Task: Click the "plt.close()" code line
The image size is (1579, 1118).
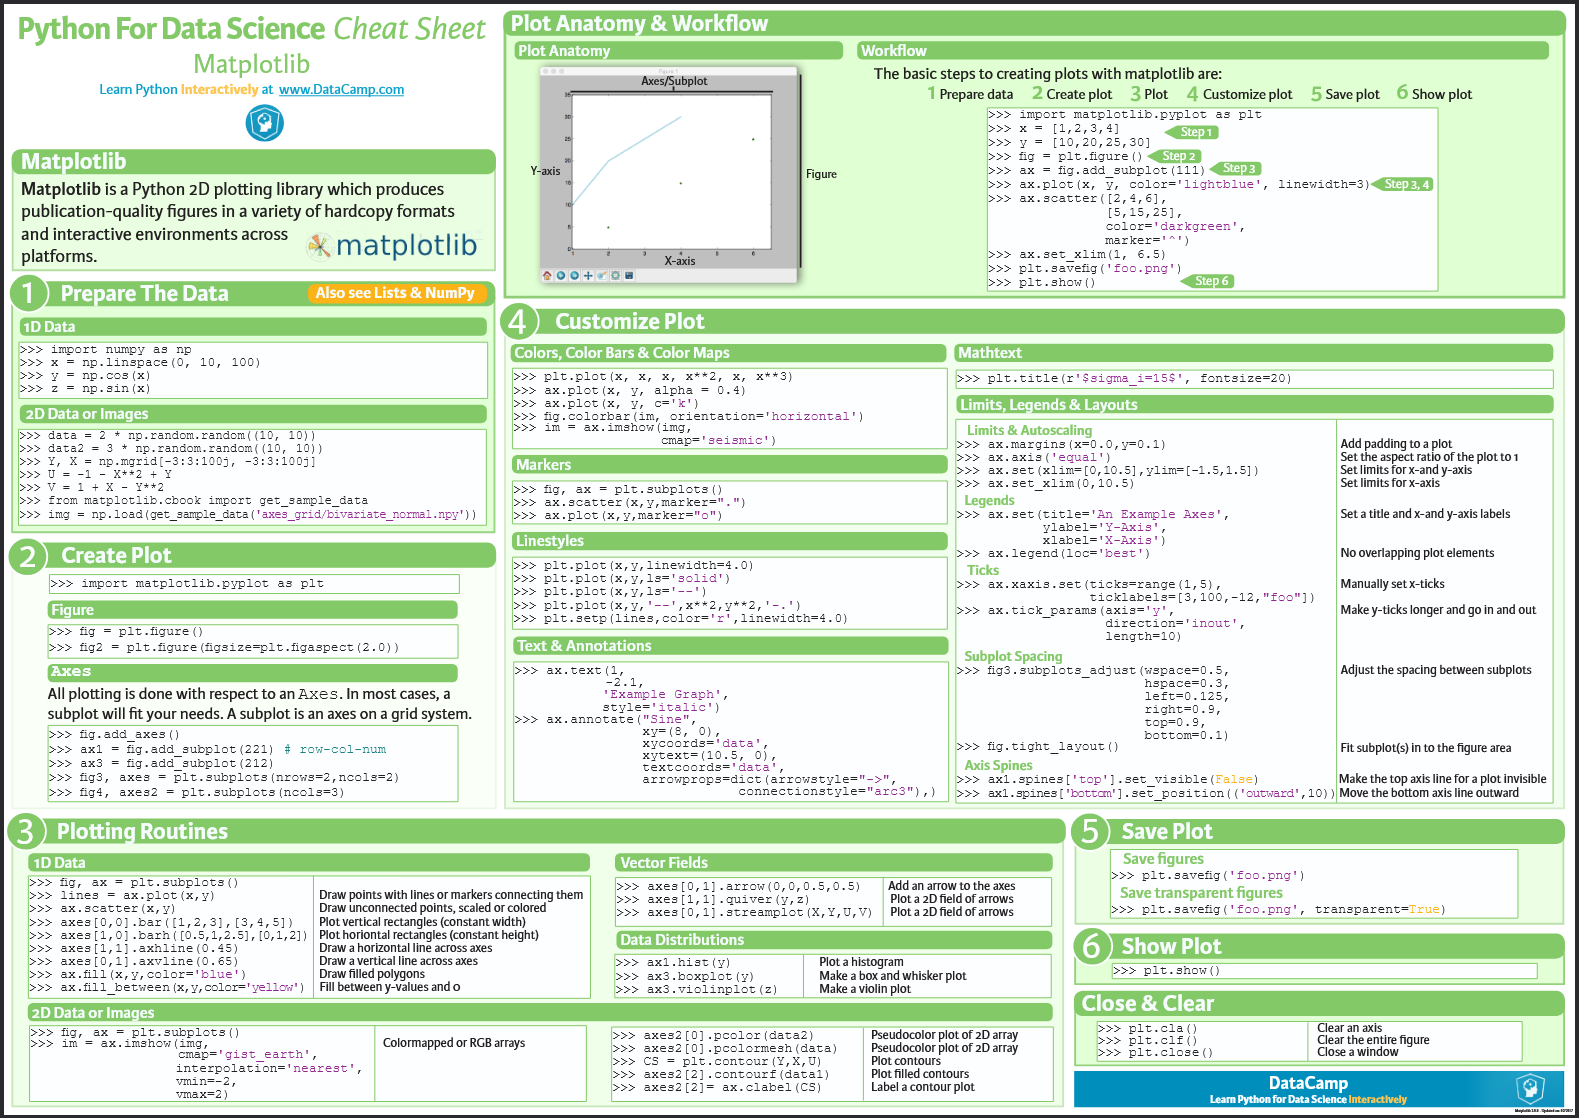Action: pos(1156,1052)
